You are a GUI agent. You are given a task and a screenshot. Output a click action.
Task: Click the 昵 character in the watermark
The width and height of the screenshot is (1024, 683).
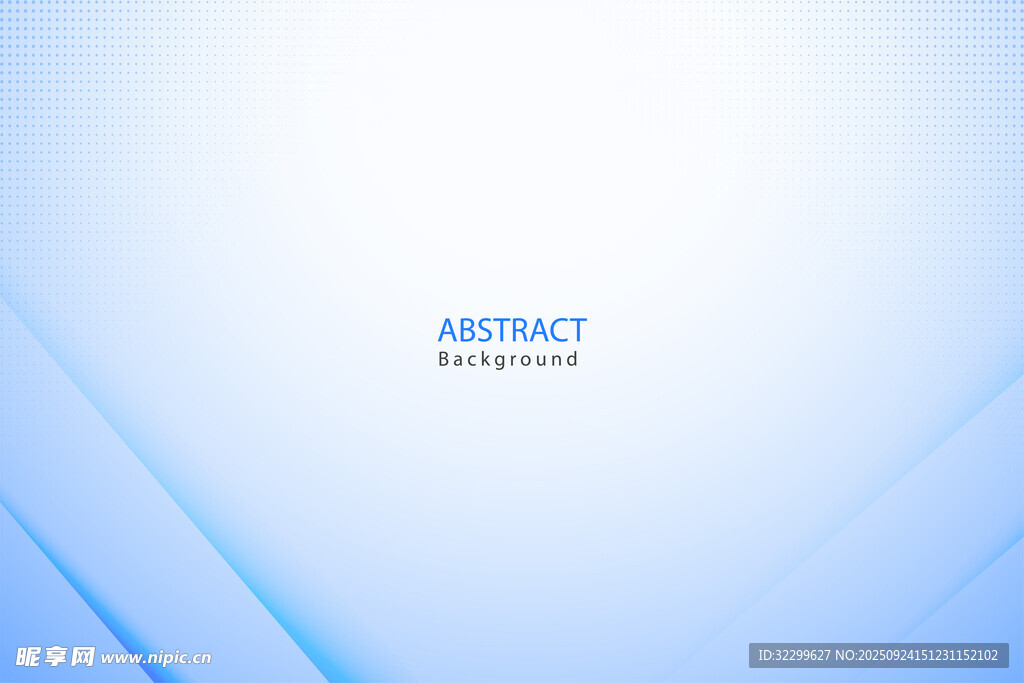[x=28, y=656]
